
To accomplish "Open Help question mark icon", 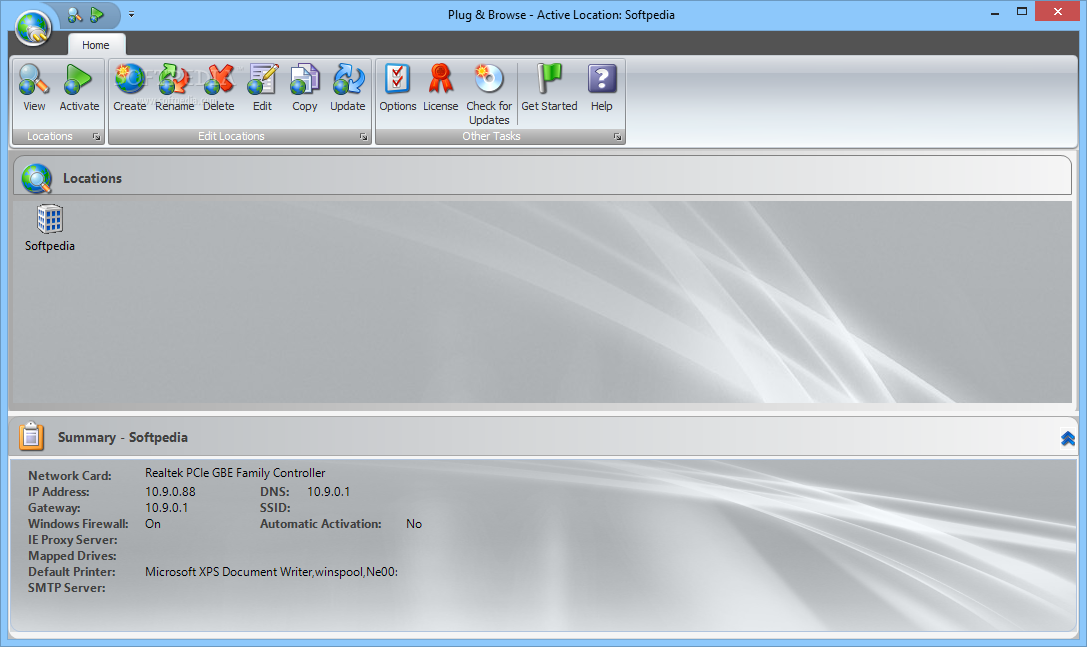I will pyautogui.click(x=602, y=79).
